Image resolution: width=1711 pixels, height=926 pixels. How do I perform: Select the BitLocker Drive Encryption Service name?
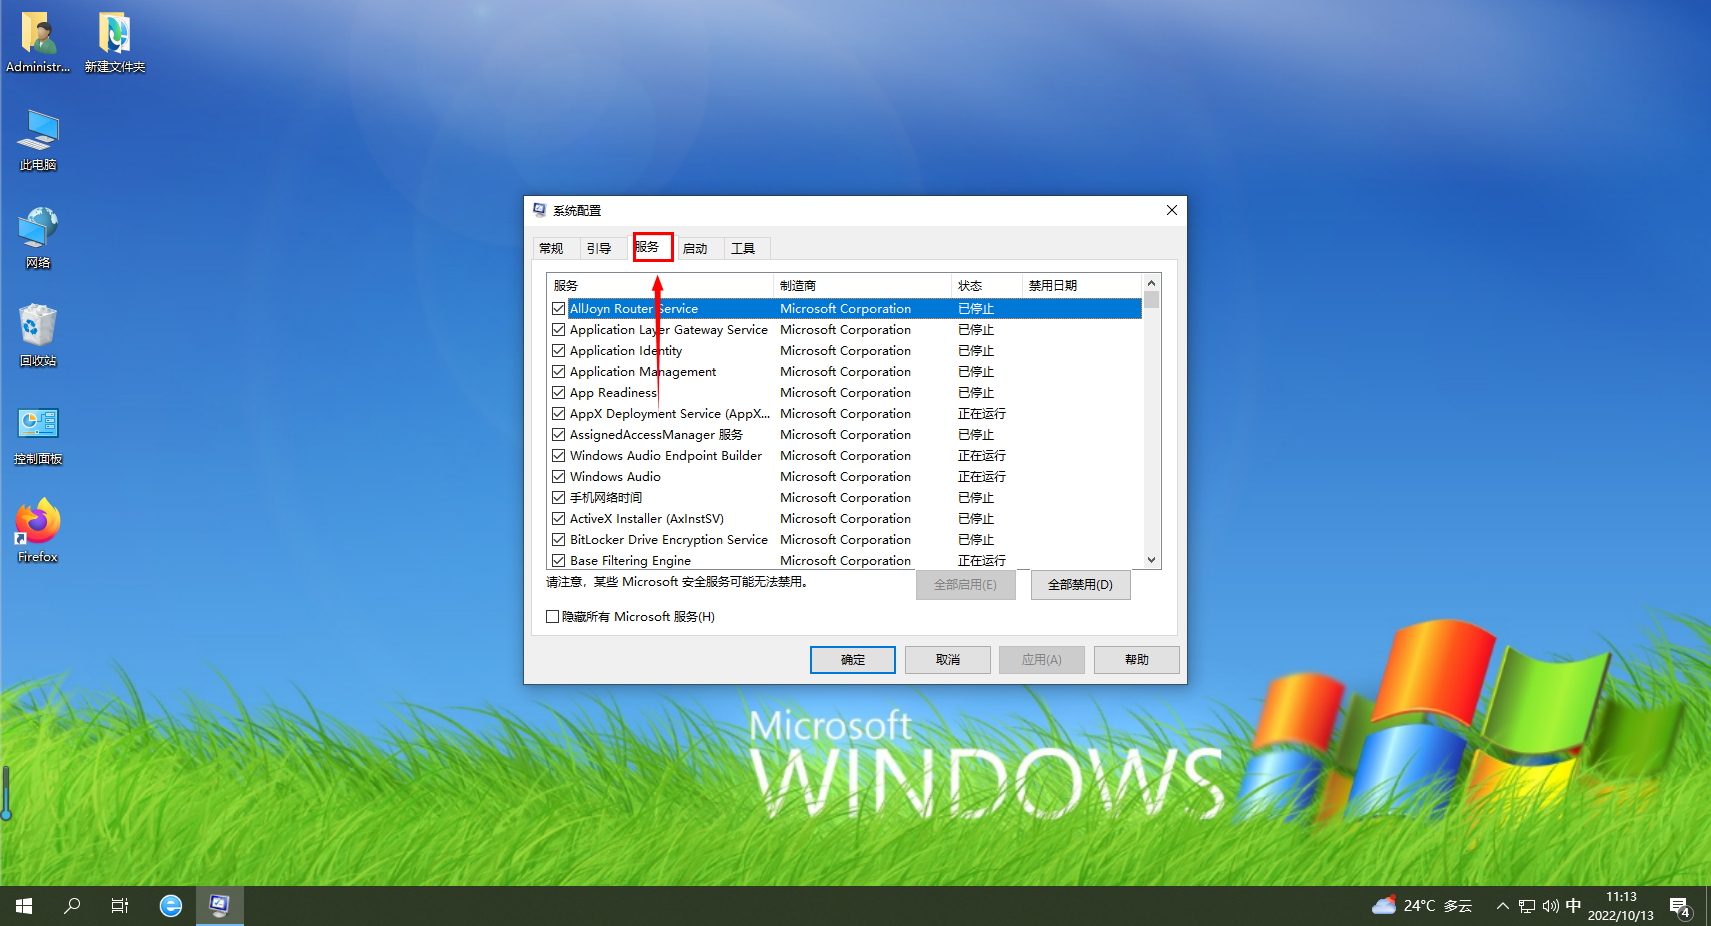[669, 540]
